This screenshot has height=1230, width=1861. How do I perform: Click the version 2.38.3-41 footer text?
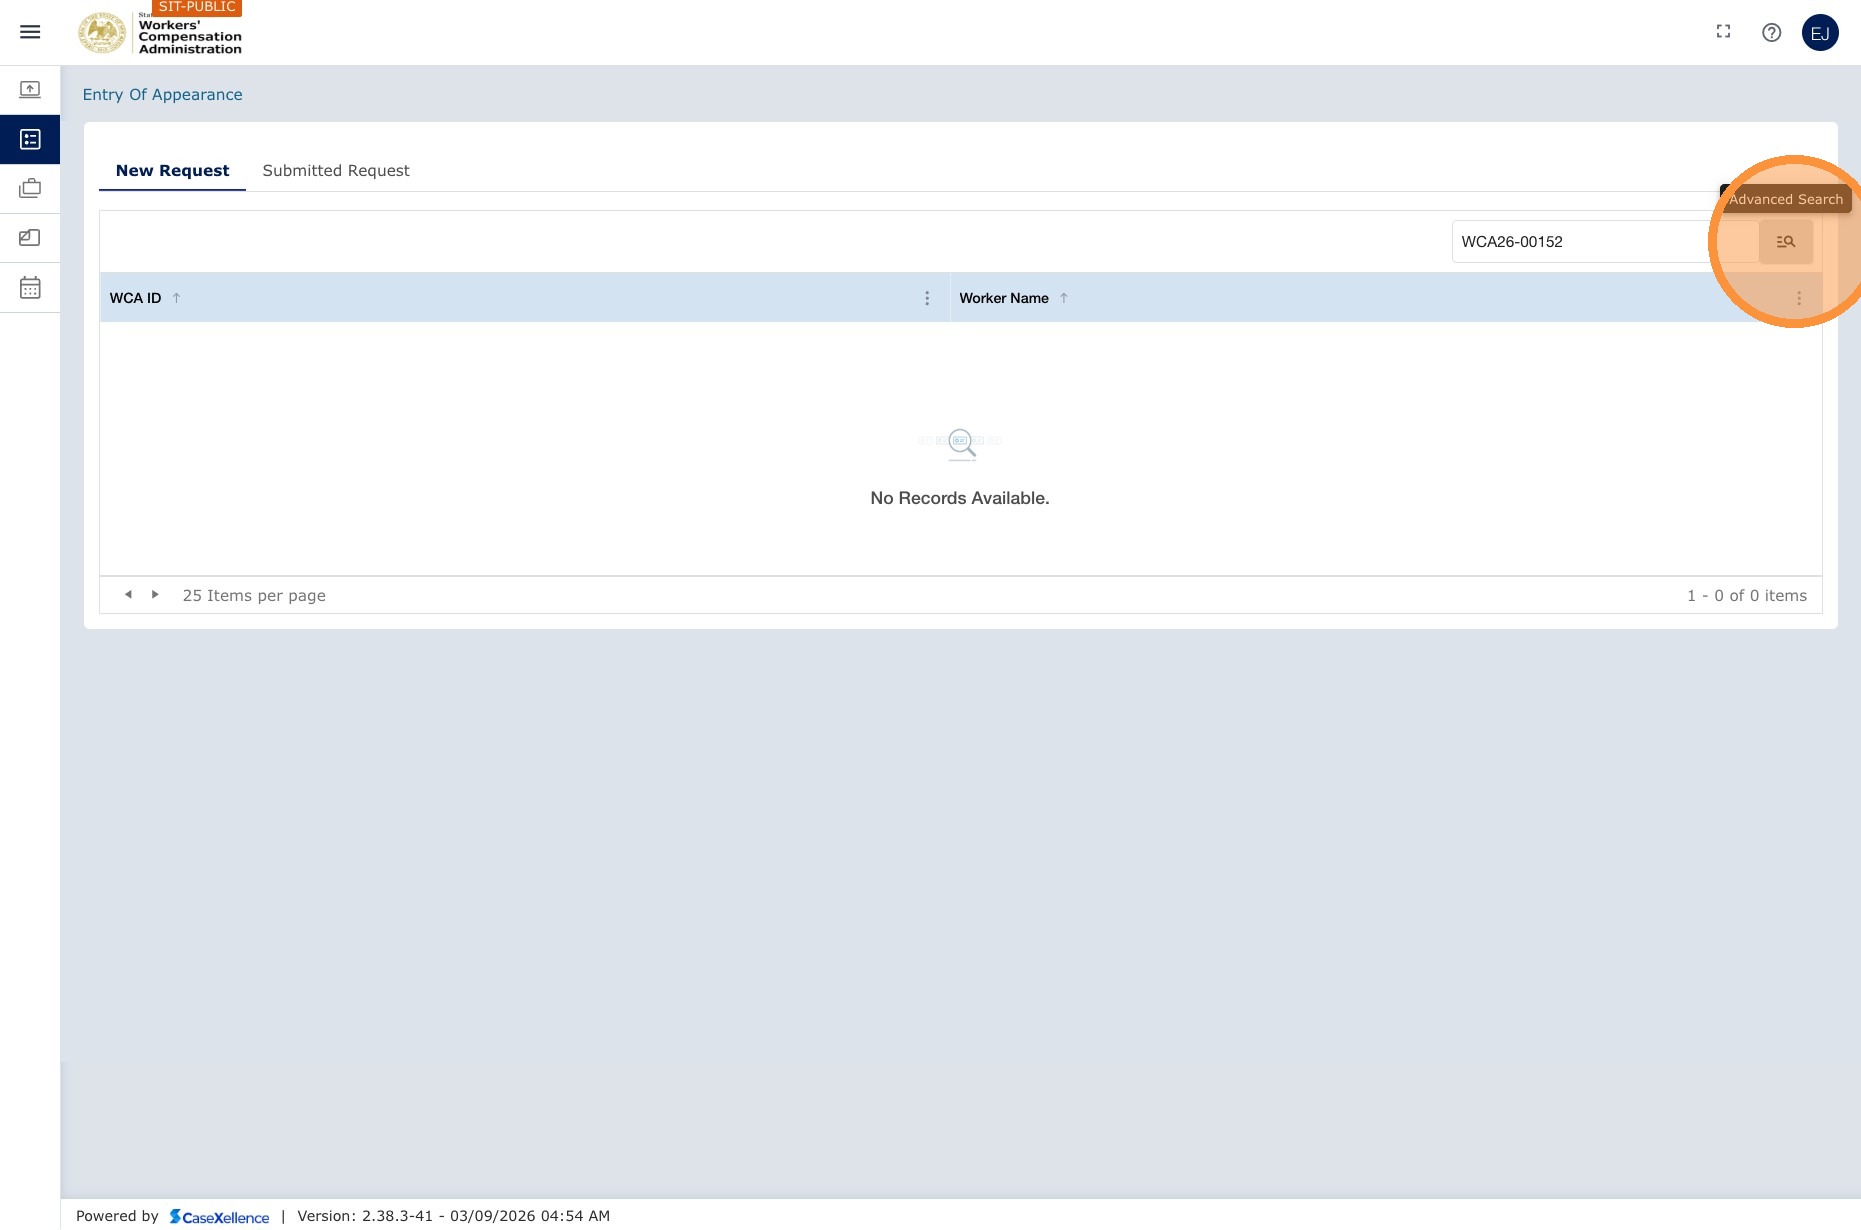453,1216
